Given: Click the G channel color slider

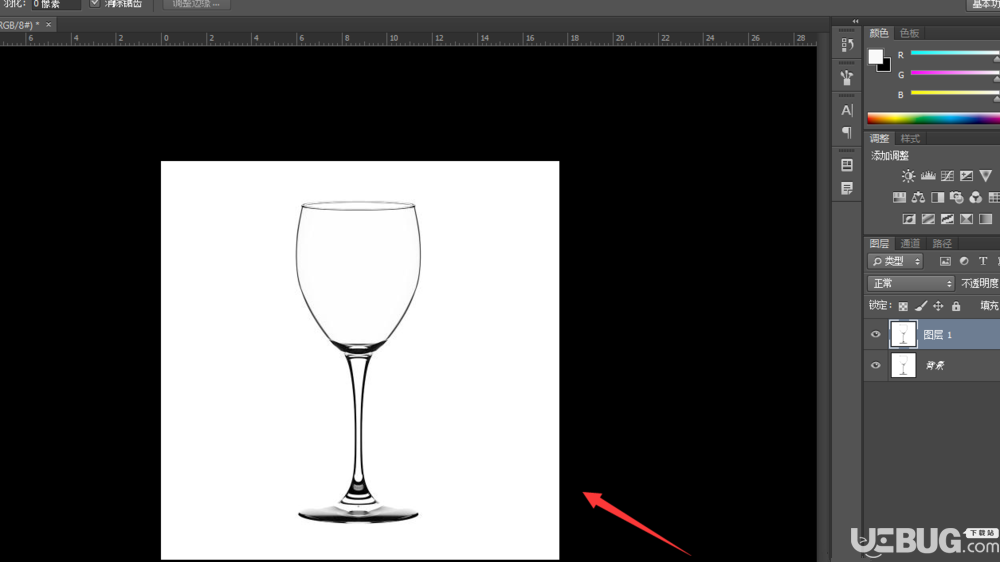Looking at the screenshot, I should click(955, 73).
